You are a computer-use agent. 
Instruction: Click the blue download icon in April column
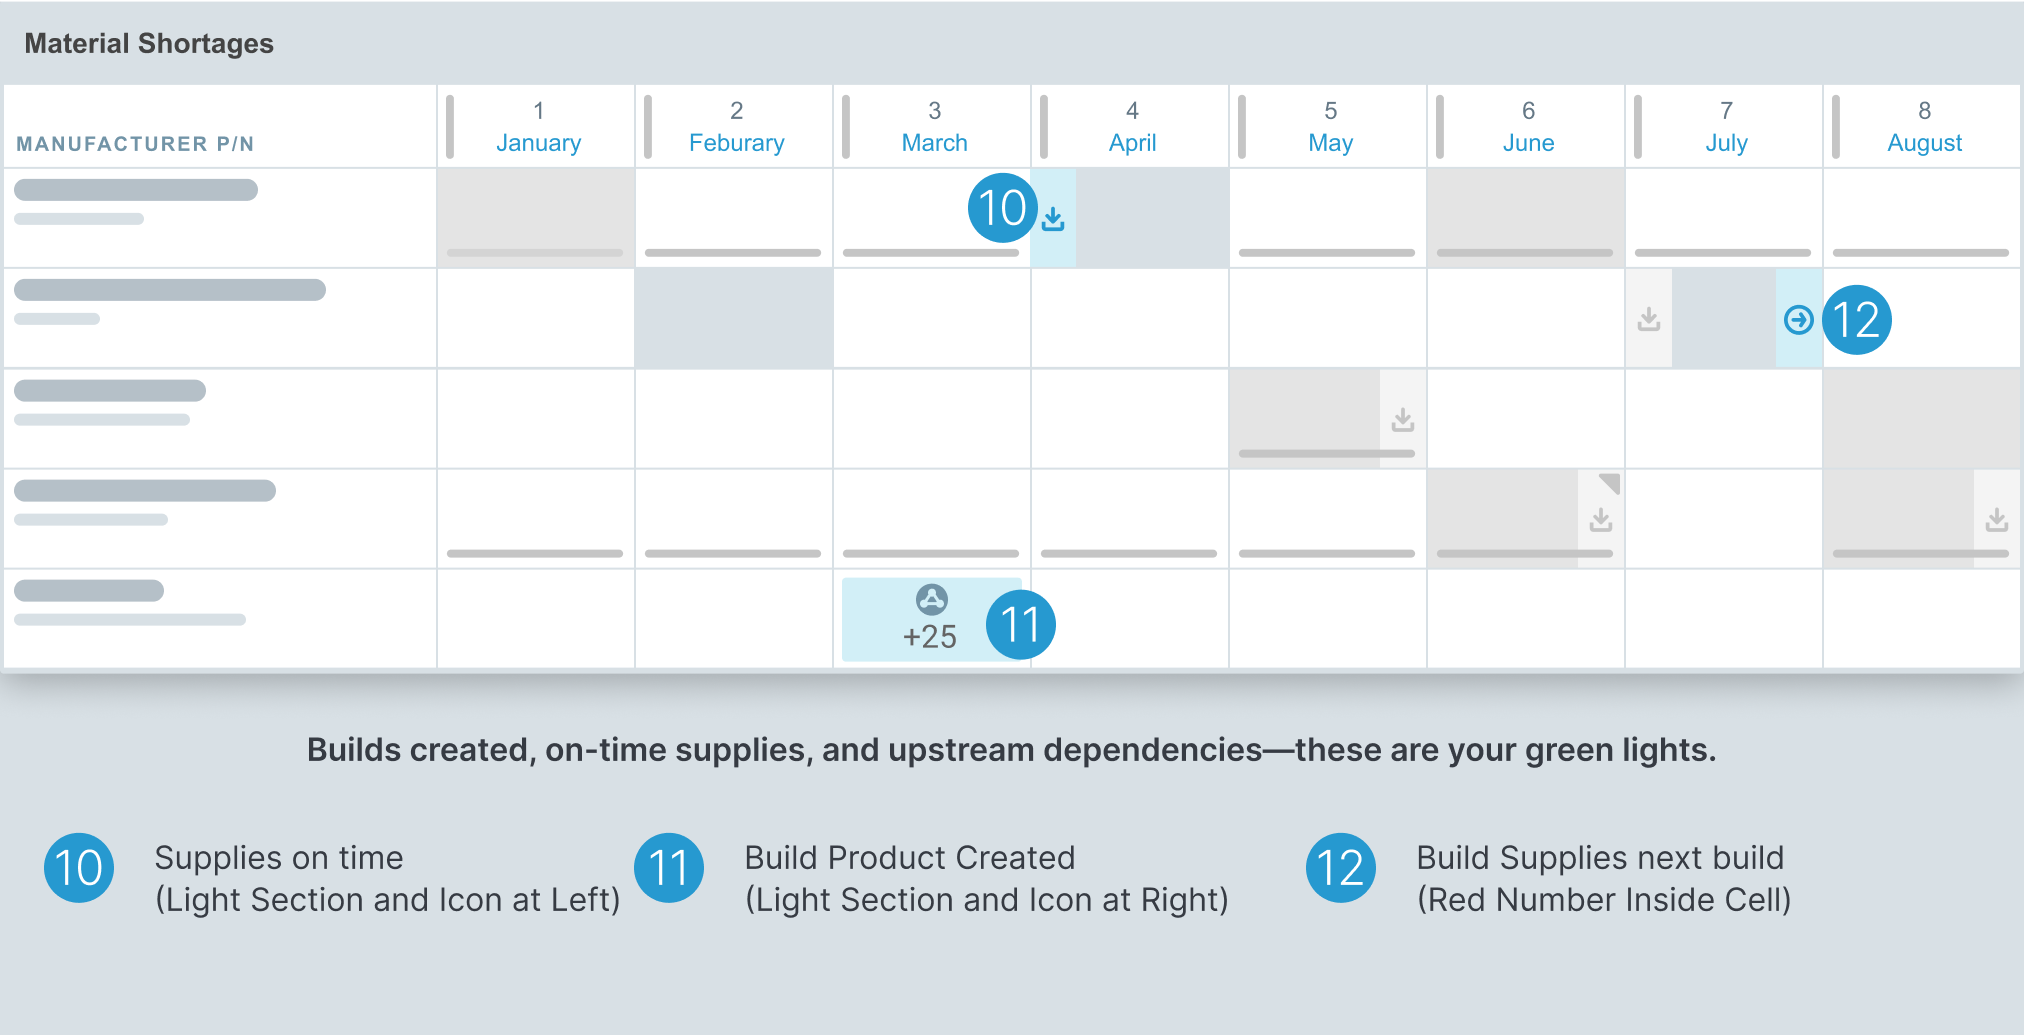[1053, 219]
